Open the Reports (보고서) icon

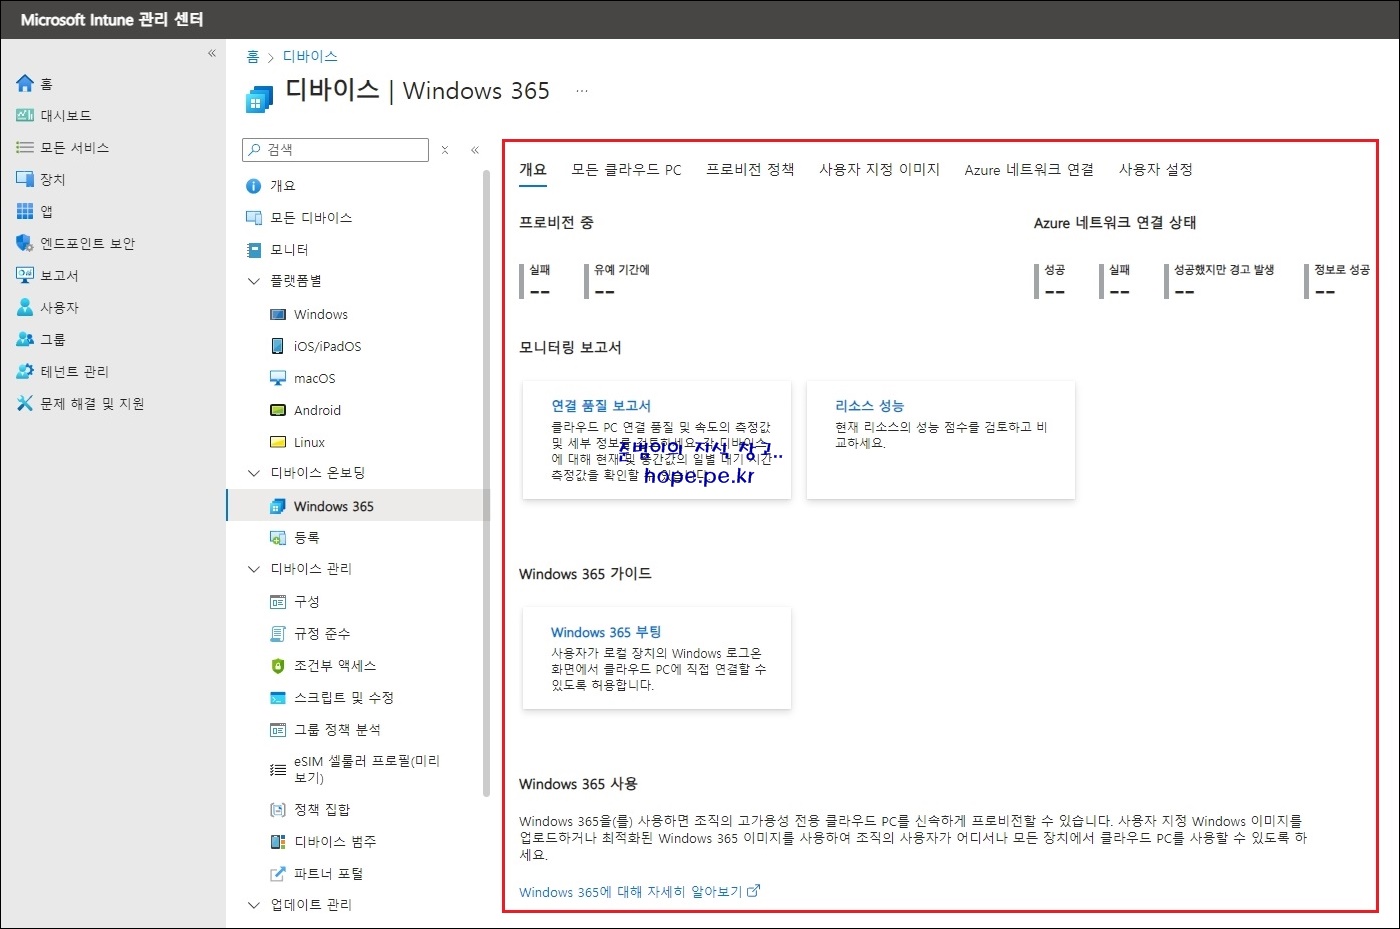(x=25, y=275)
